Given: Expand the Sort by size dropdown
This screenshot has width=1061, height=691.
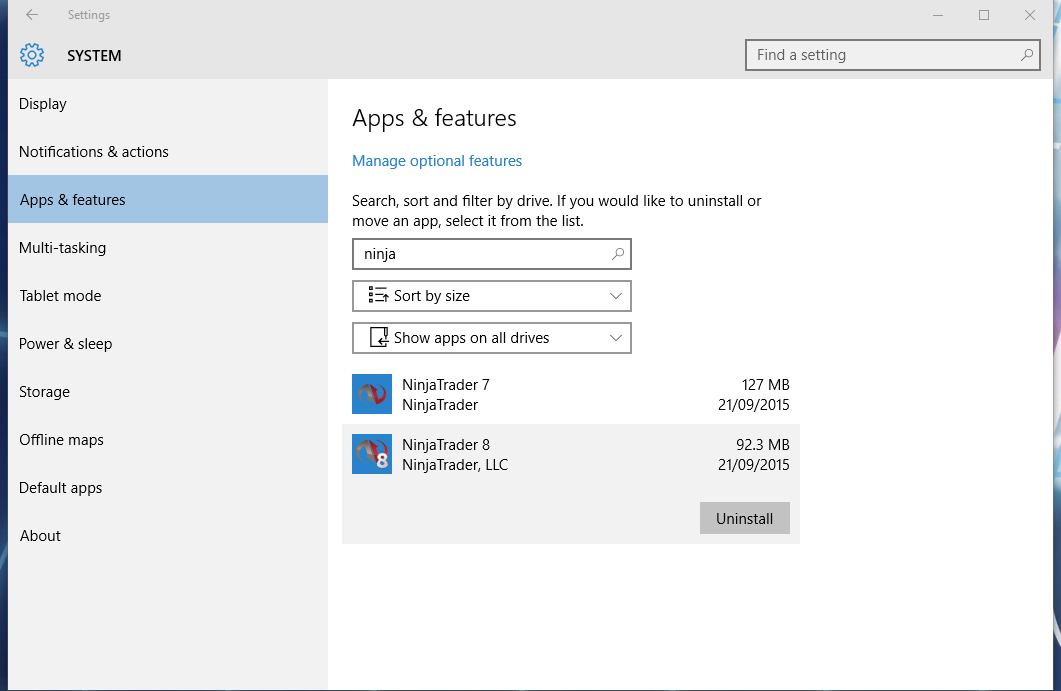Looking at the screenshot, I should (x=616, y=296).
